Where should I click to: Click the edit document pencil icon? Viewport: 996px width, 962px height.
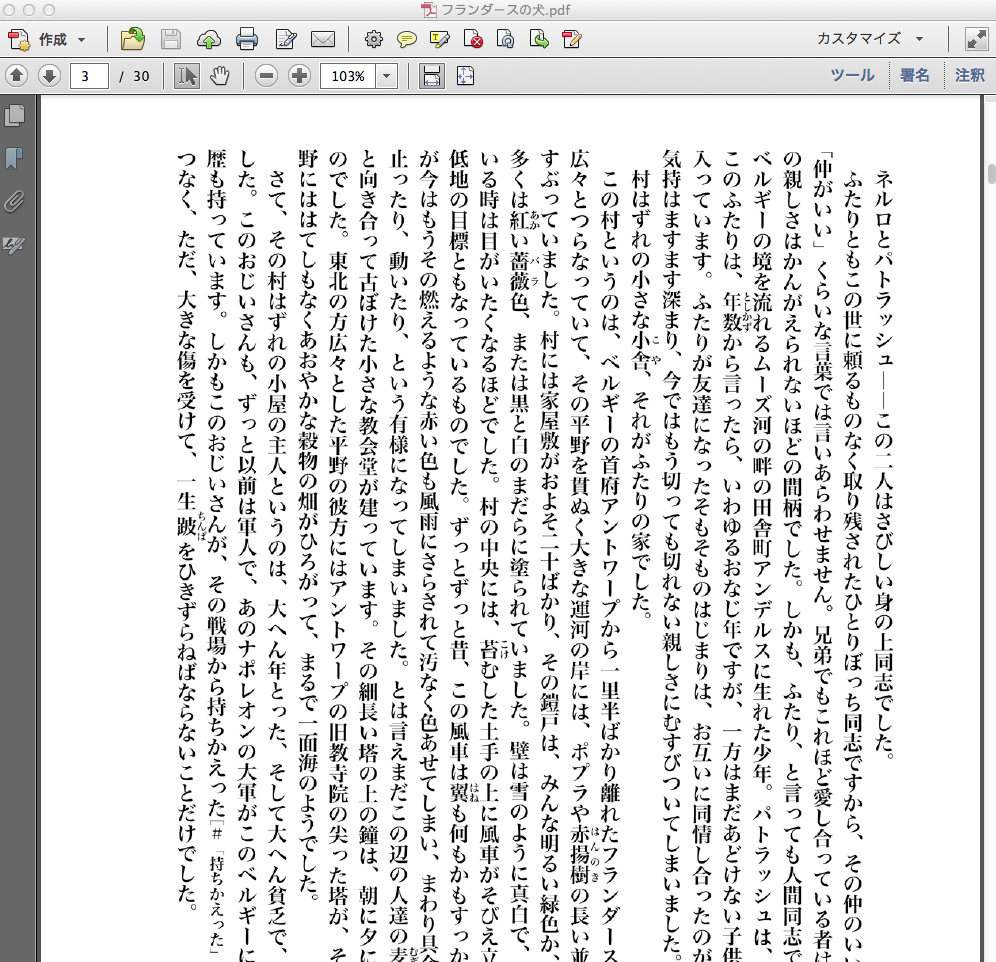point(286,39)
